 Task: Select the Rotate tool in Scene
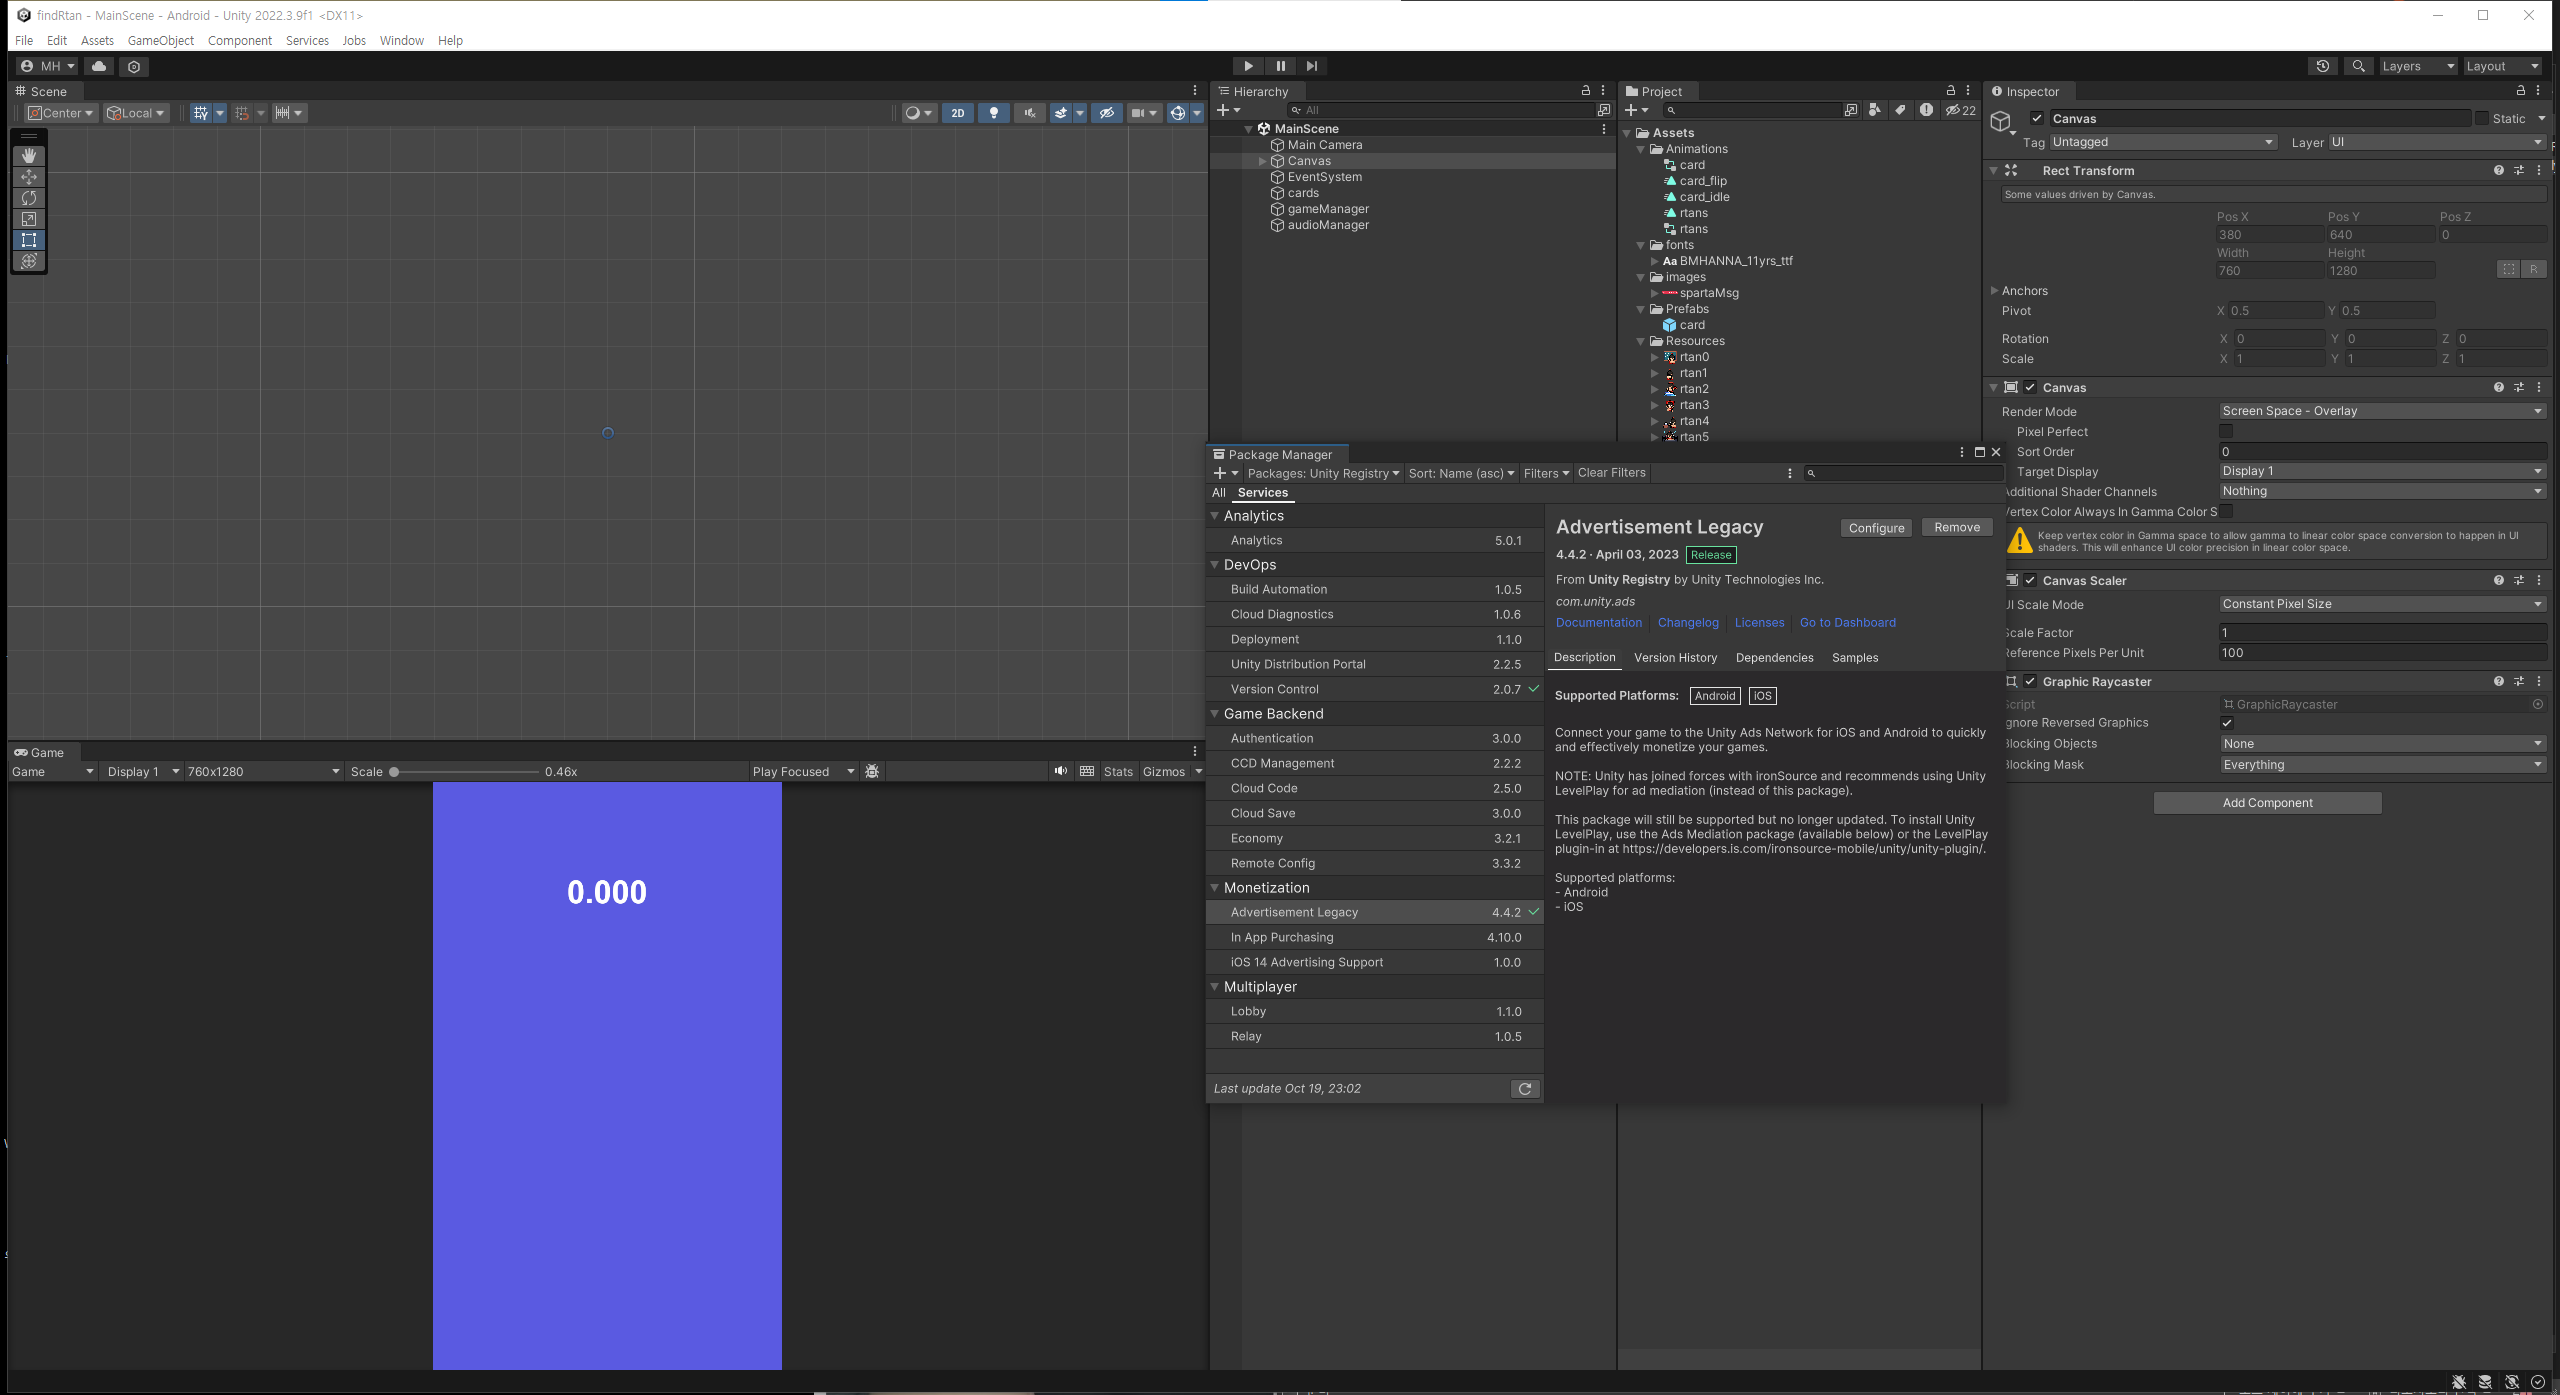tap(29, 198)
